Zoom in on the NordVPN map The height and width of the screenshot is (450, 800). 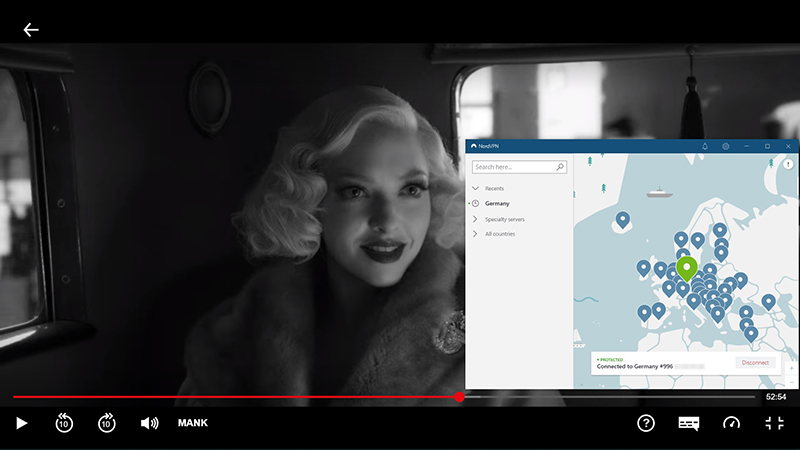792,368
